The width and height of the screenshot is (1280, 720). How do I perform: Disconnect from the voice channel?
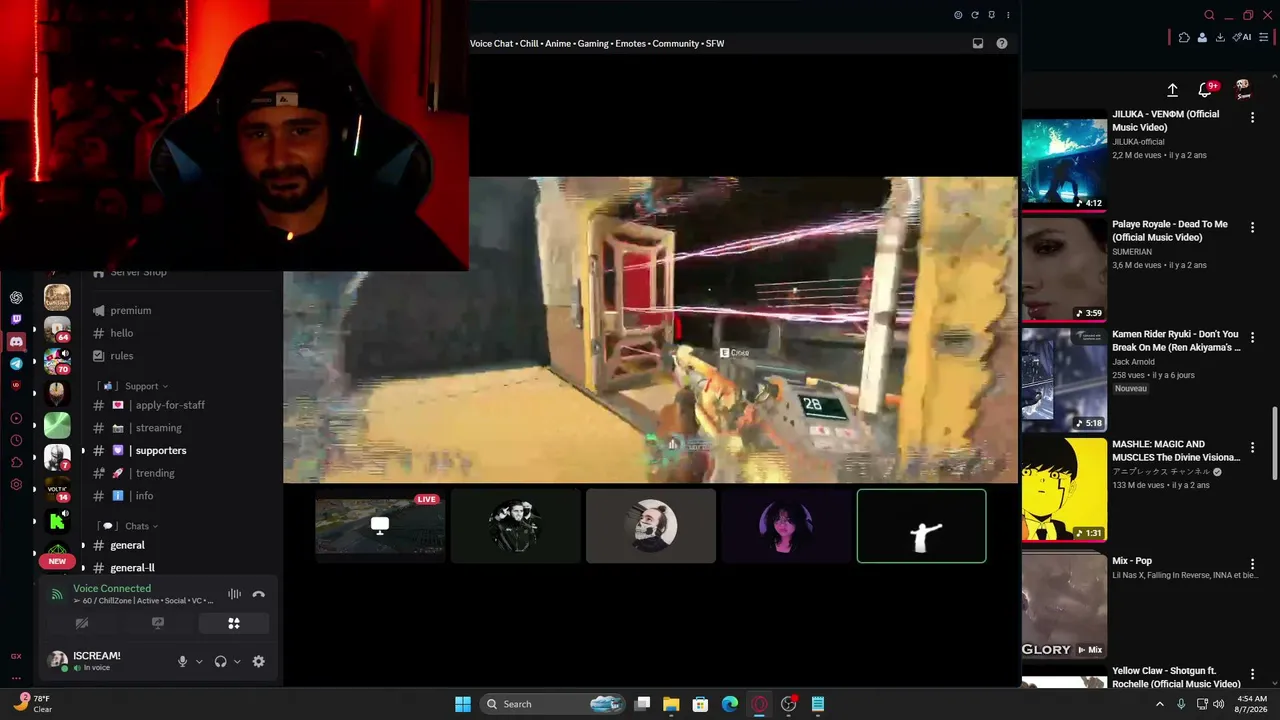(x=259, y=594)
